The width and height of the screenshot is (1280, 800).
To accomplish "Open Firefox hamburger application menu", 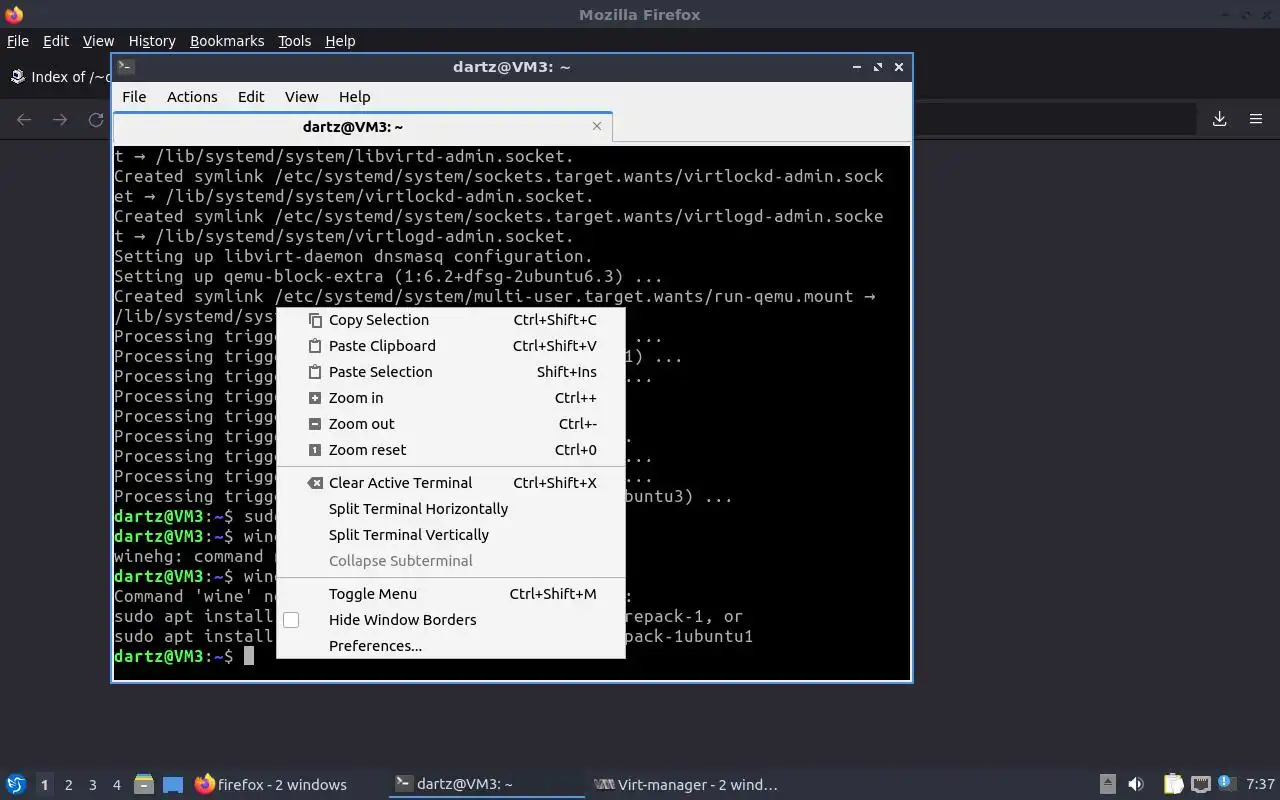I will [1256, 119].
